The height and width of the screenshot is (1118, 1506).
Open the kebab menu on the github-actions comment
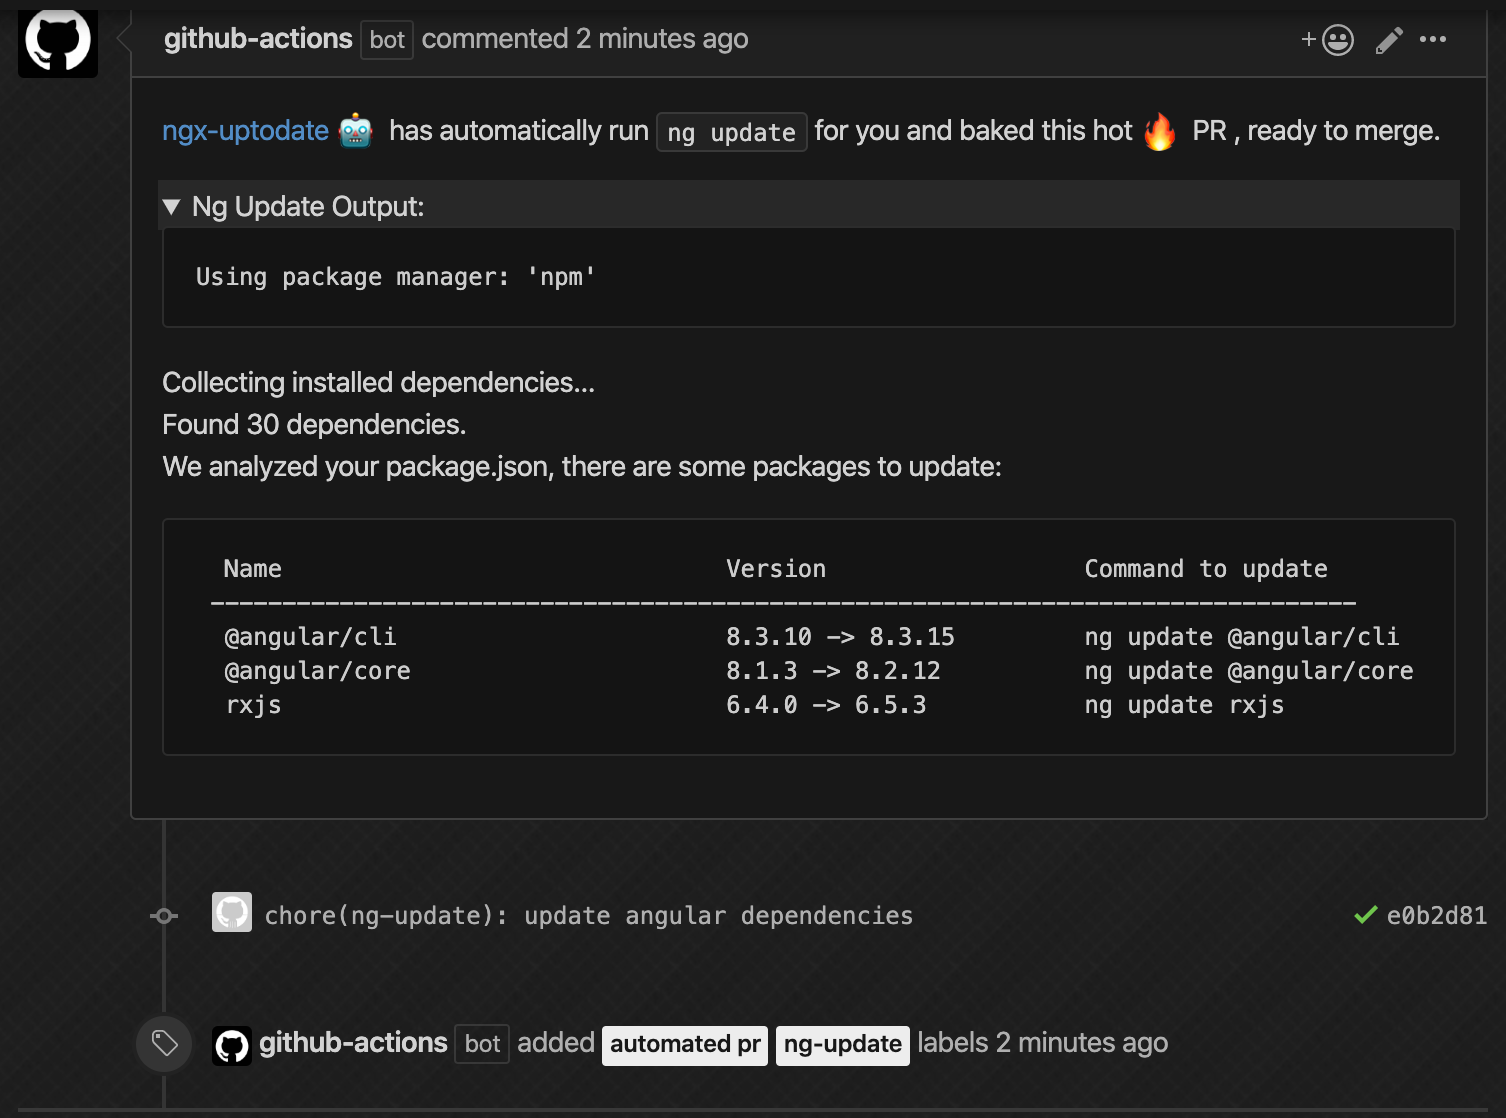pyautogui.click(x=1434, y=39)
